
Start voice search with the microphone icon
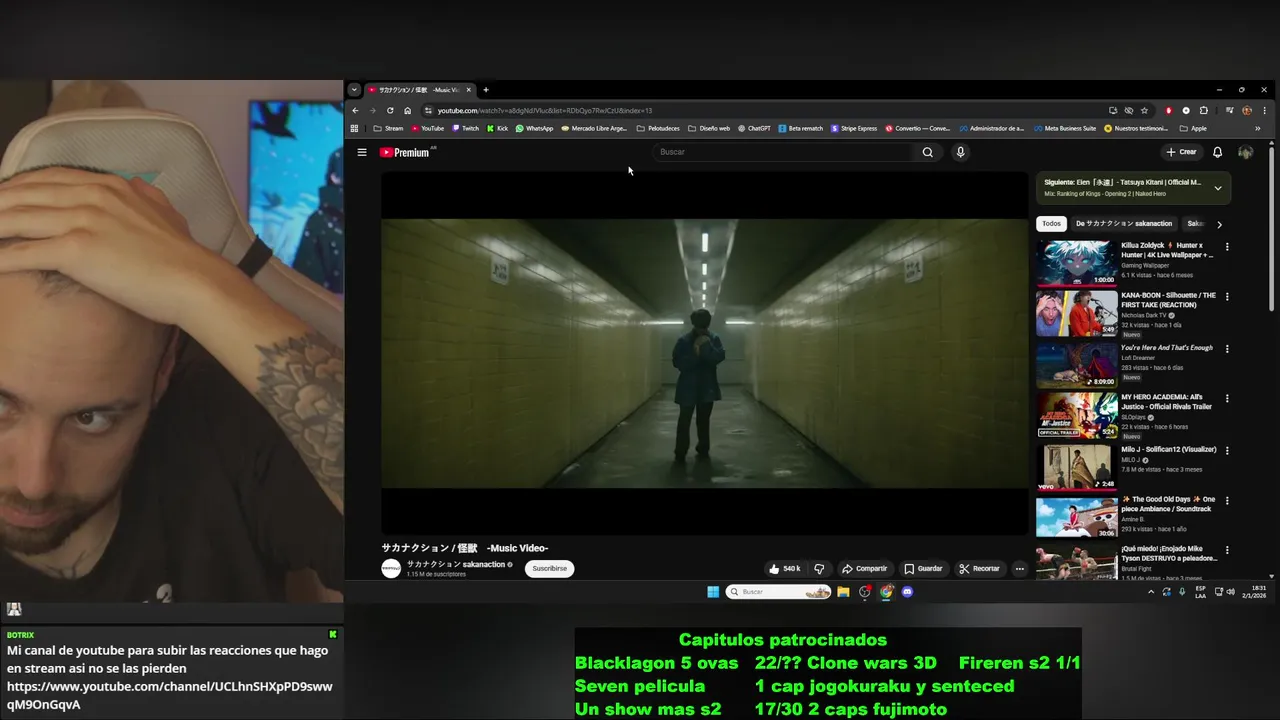(960, 152)
